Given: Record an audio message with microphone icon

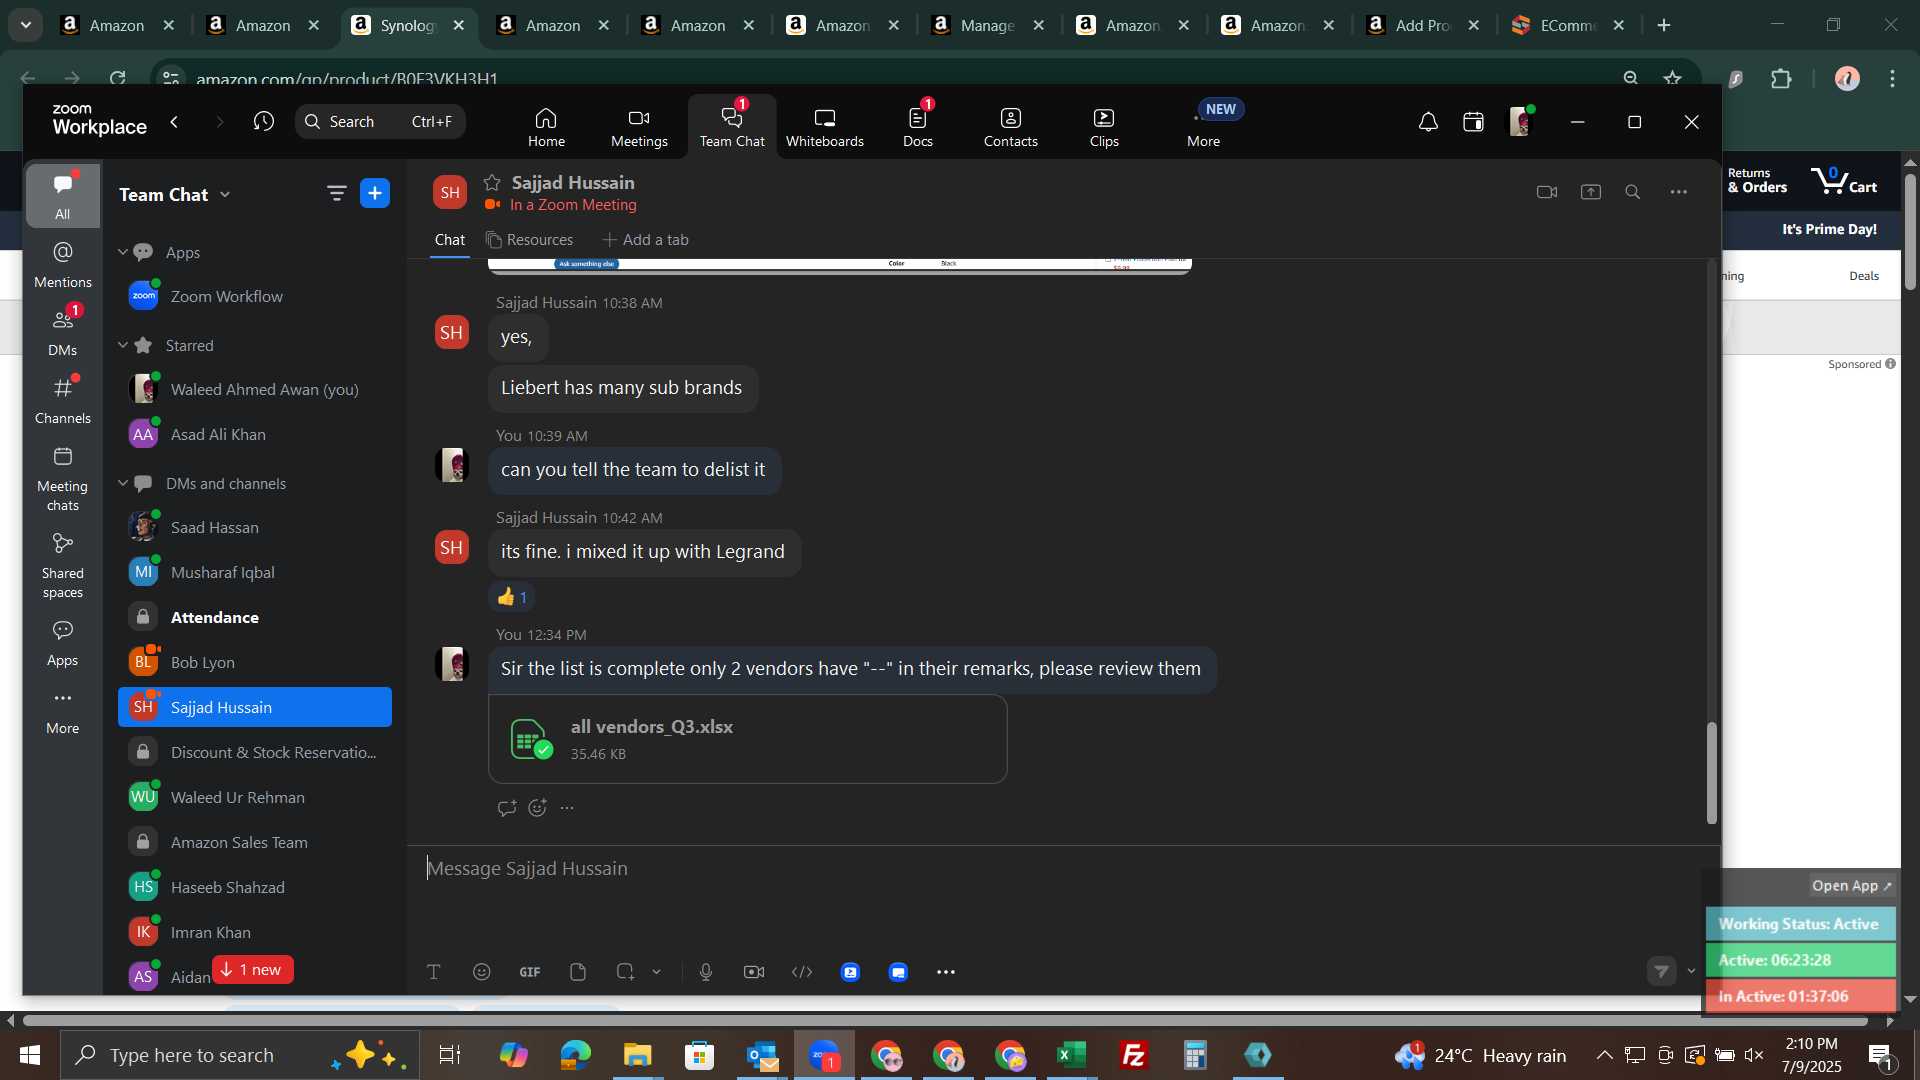Looking at the screenshot, I should click(x=706, y=972).
